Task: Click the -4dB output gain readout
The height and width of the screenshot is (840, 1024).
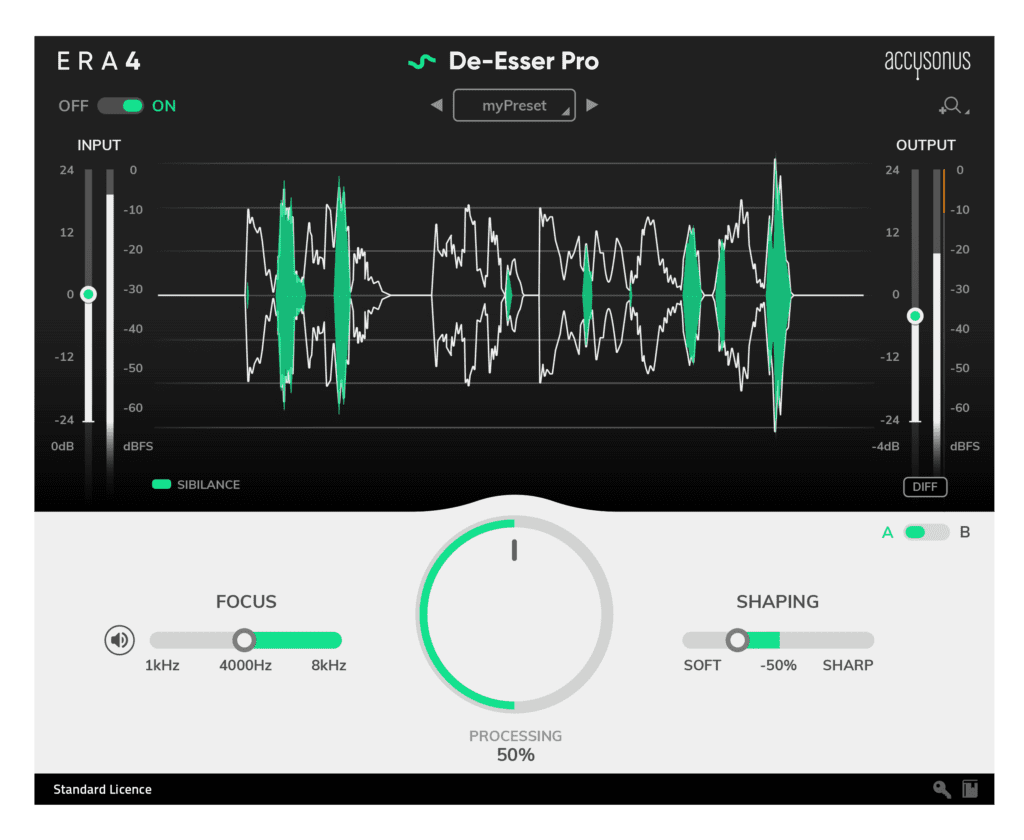Action: pos(886,446)
